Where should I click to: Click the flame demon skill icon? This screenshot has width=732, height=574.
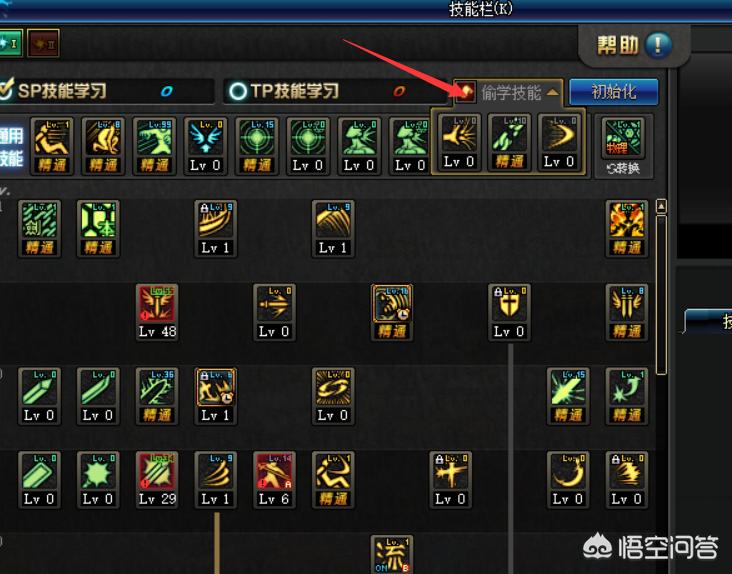(627, 228)
